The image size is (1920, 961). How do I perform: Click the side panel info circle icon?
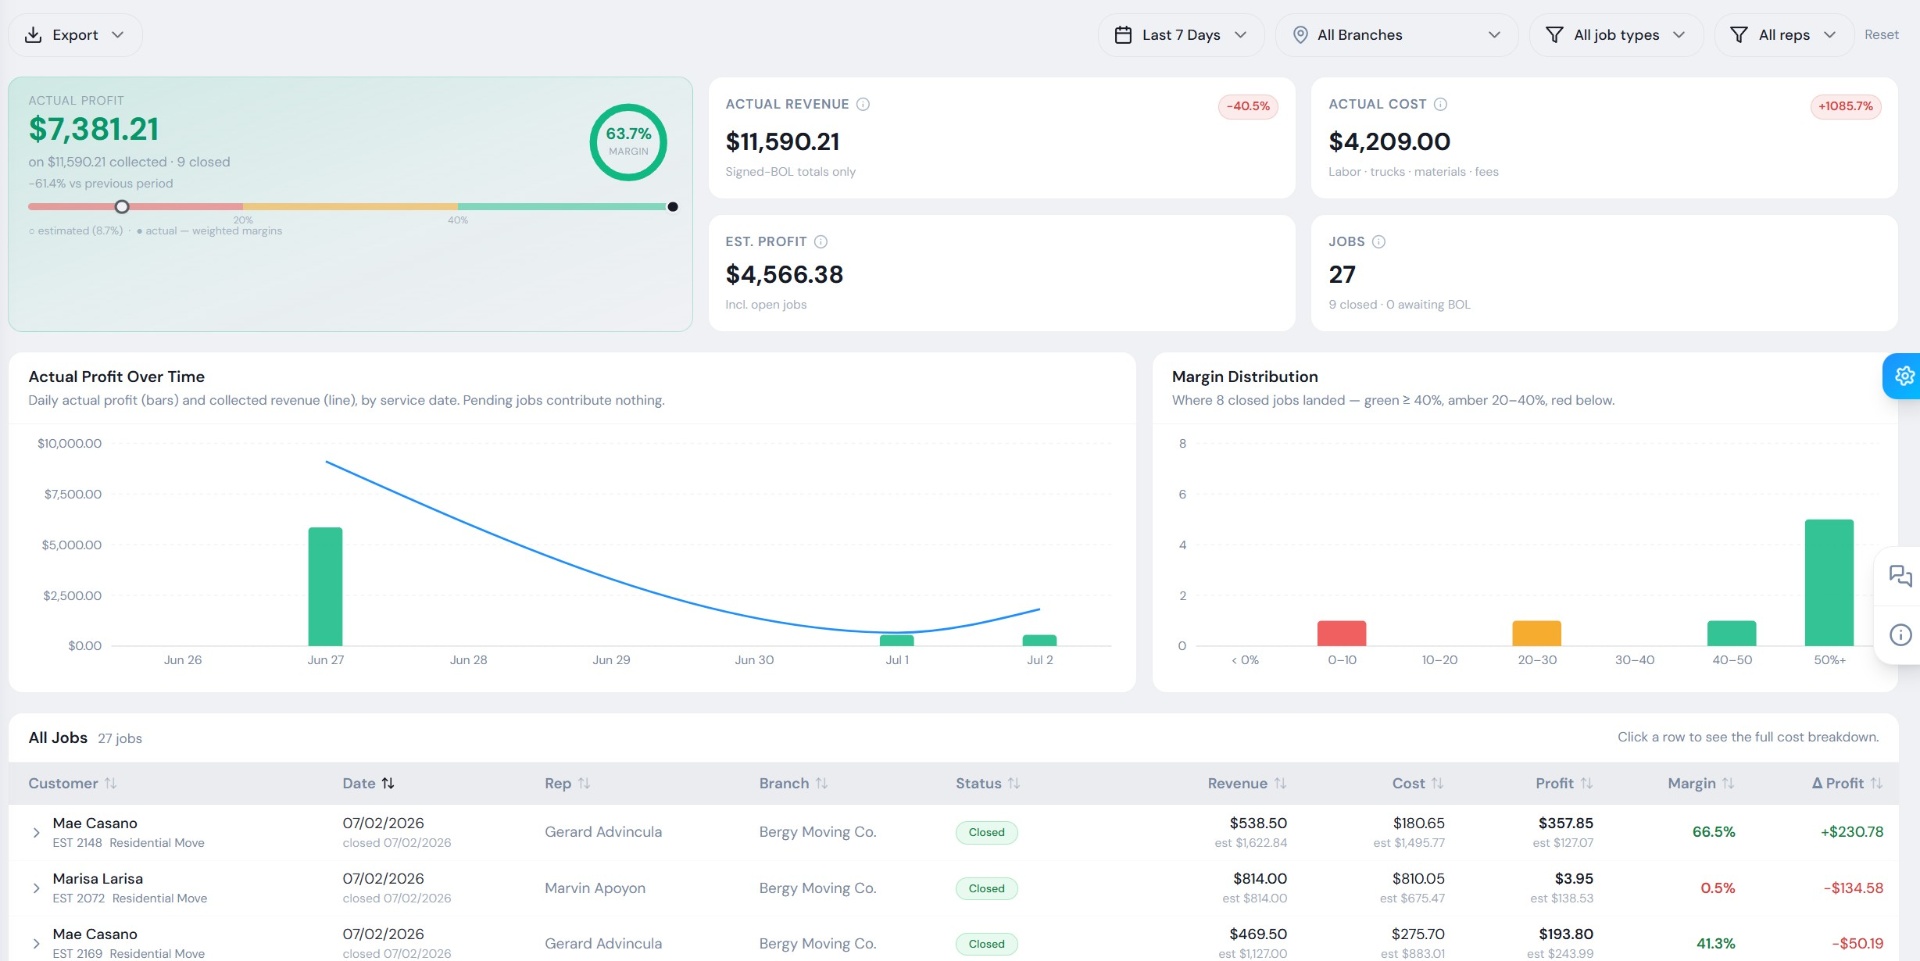point(1900,635)
